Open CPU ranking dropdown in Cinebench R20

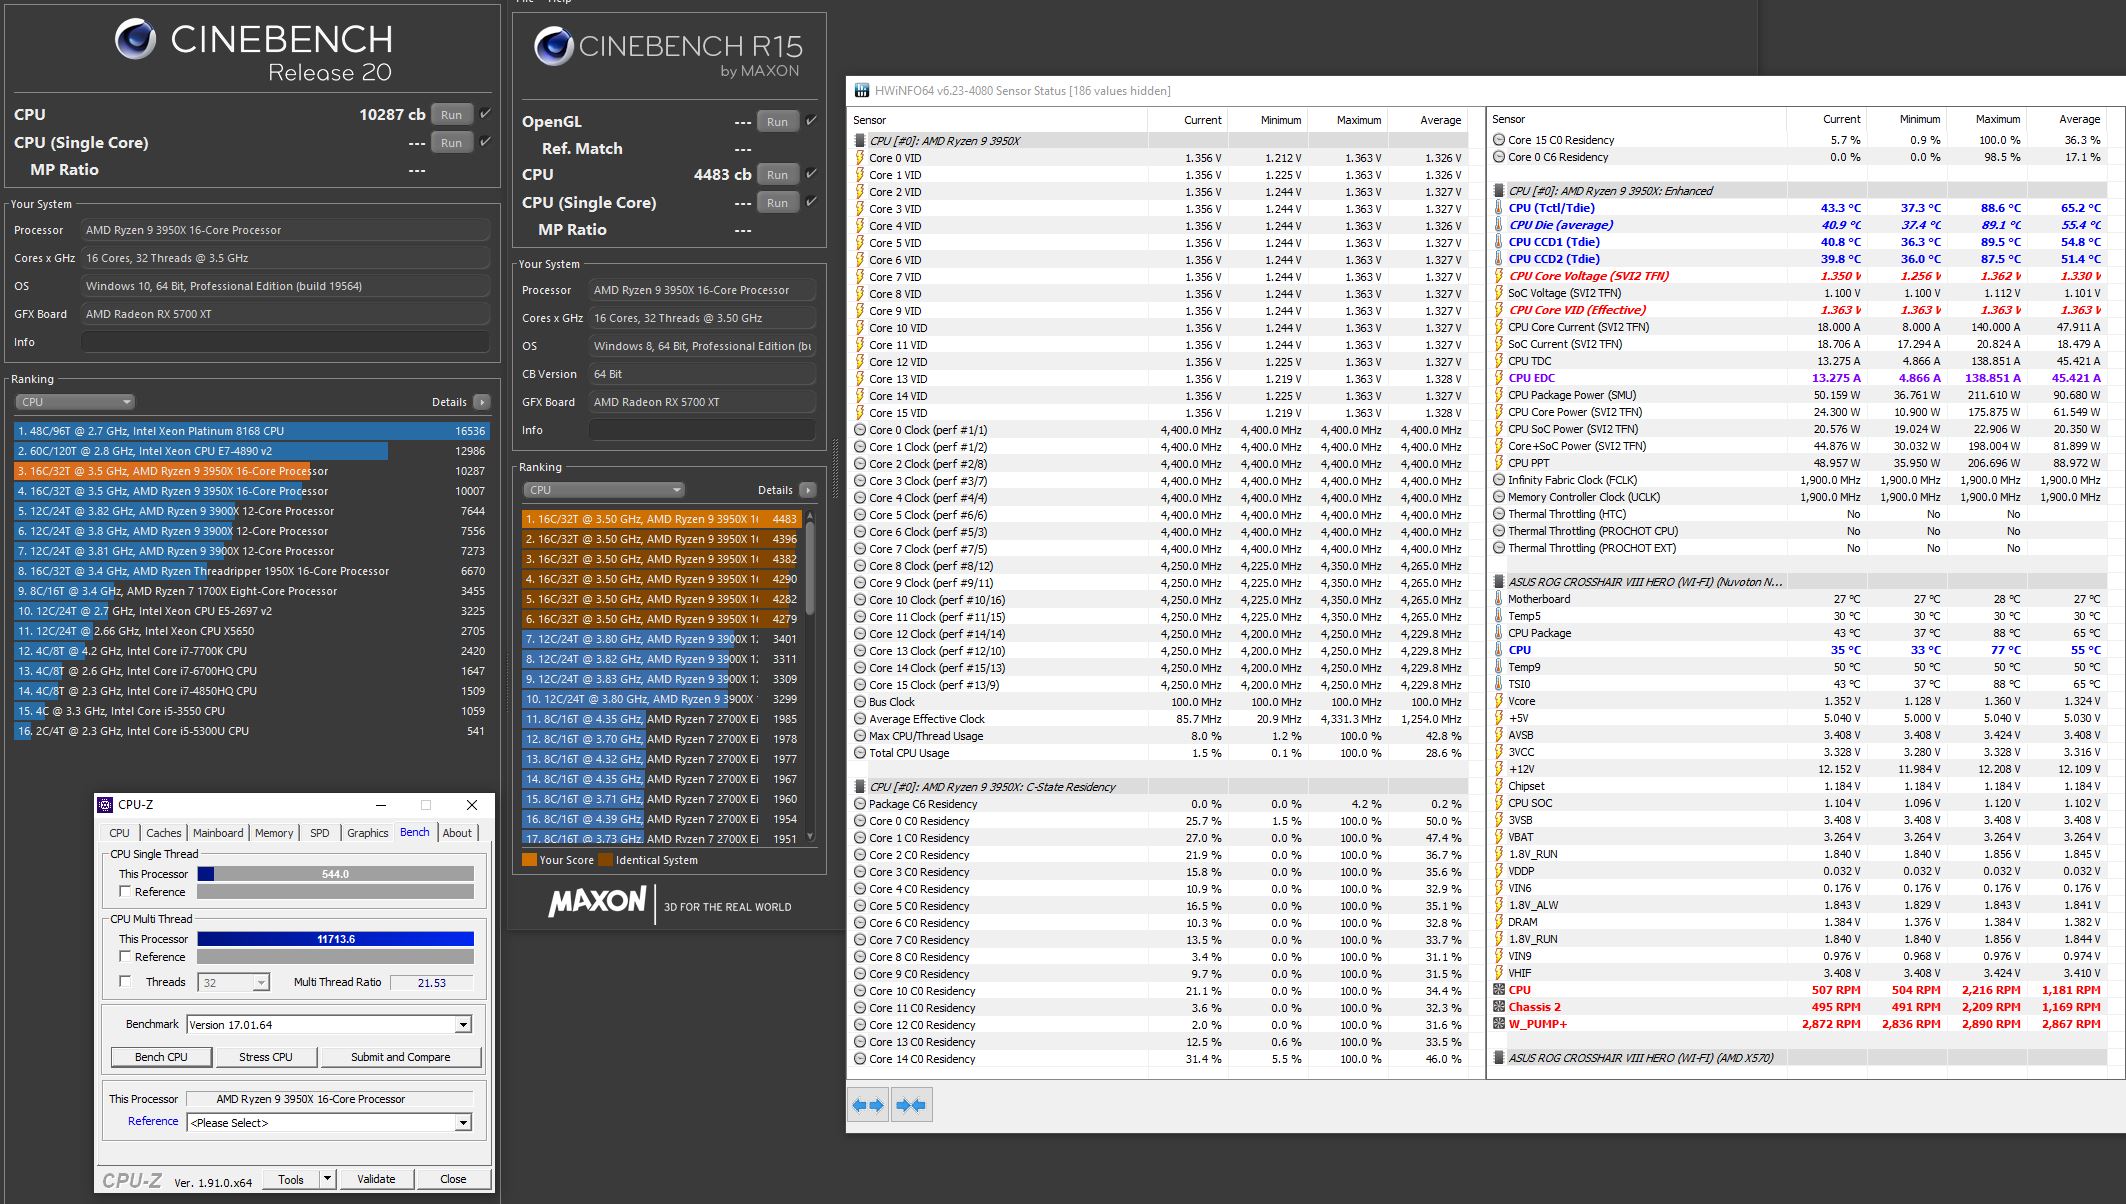pyautogui.click(x=75, y=402)
